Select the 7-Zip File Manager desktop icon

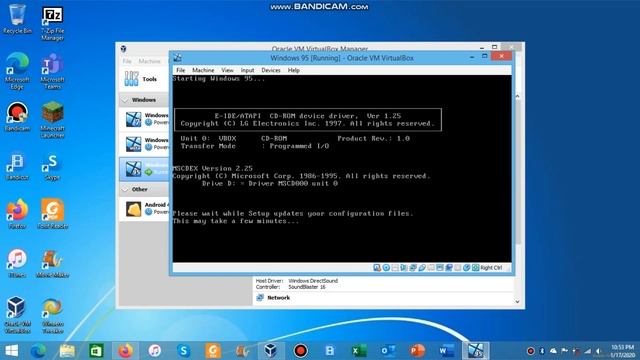(x=52, y=23)
